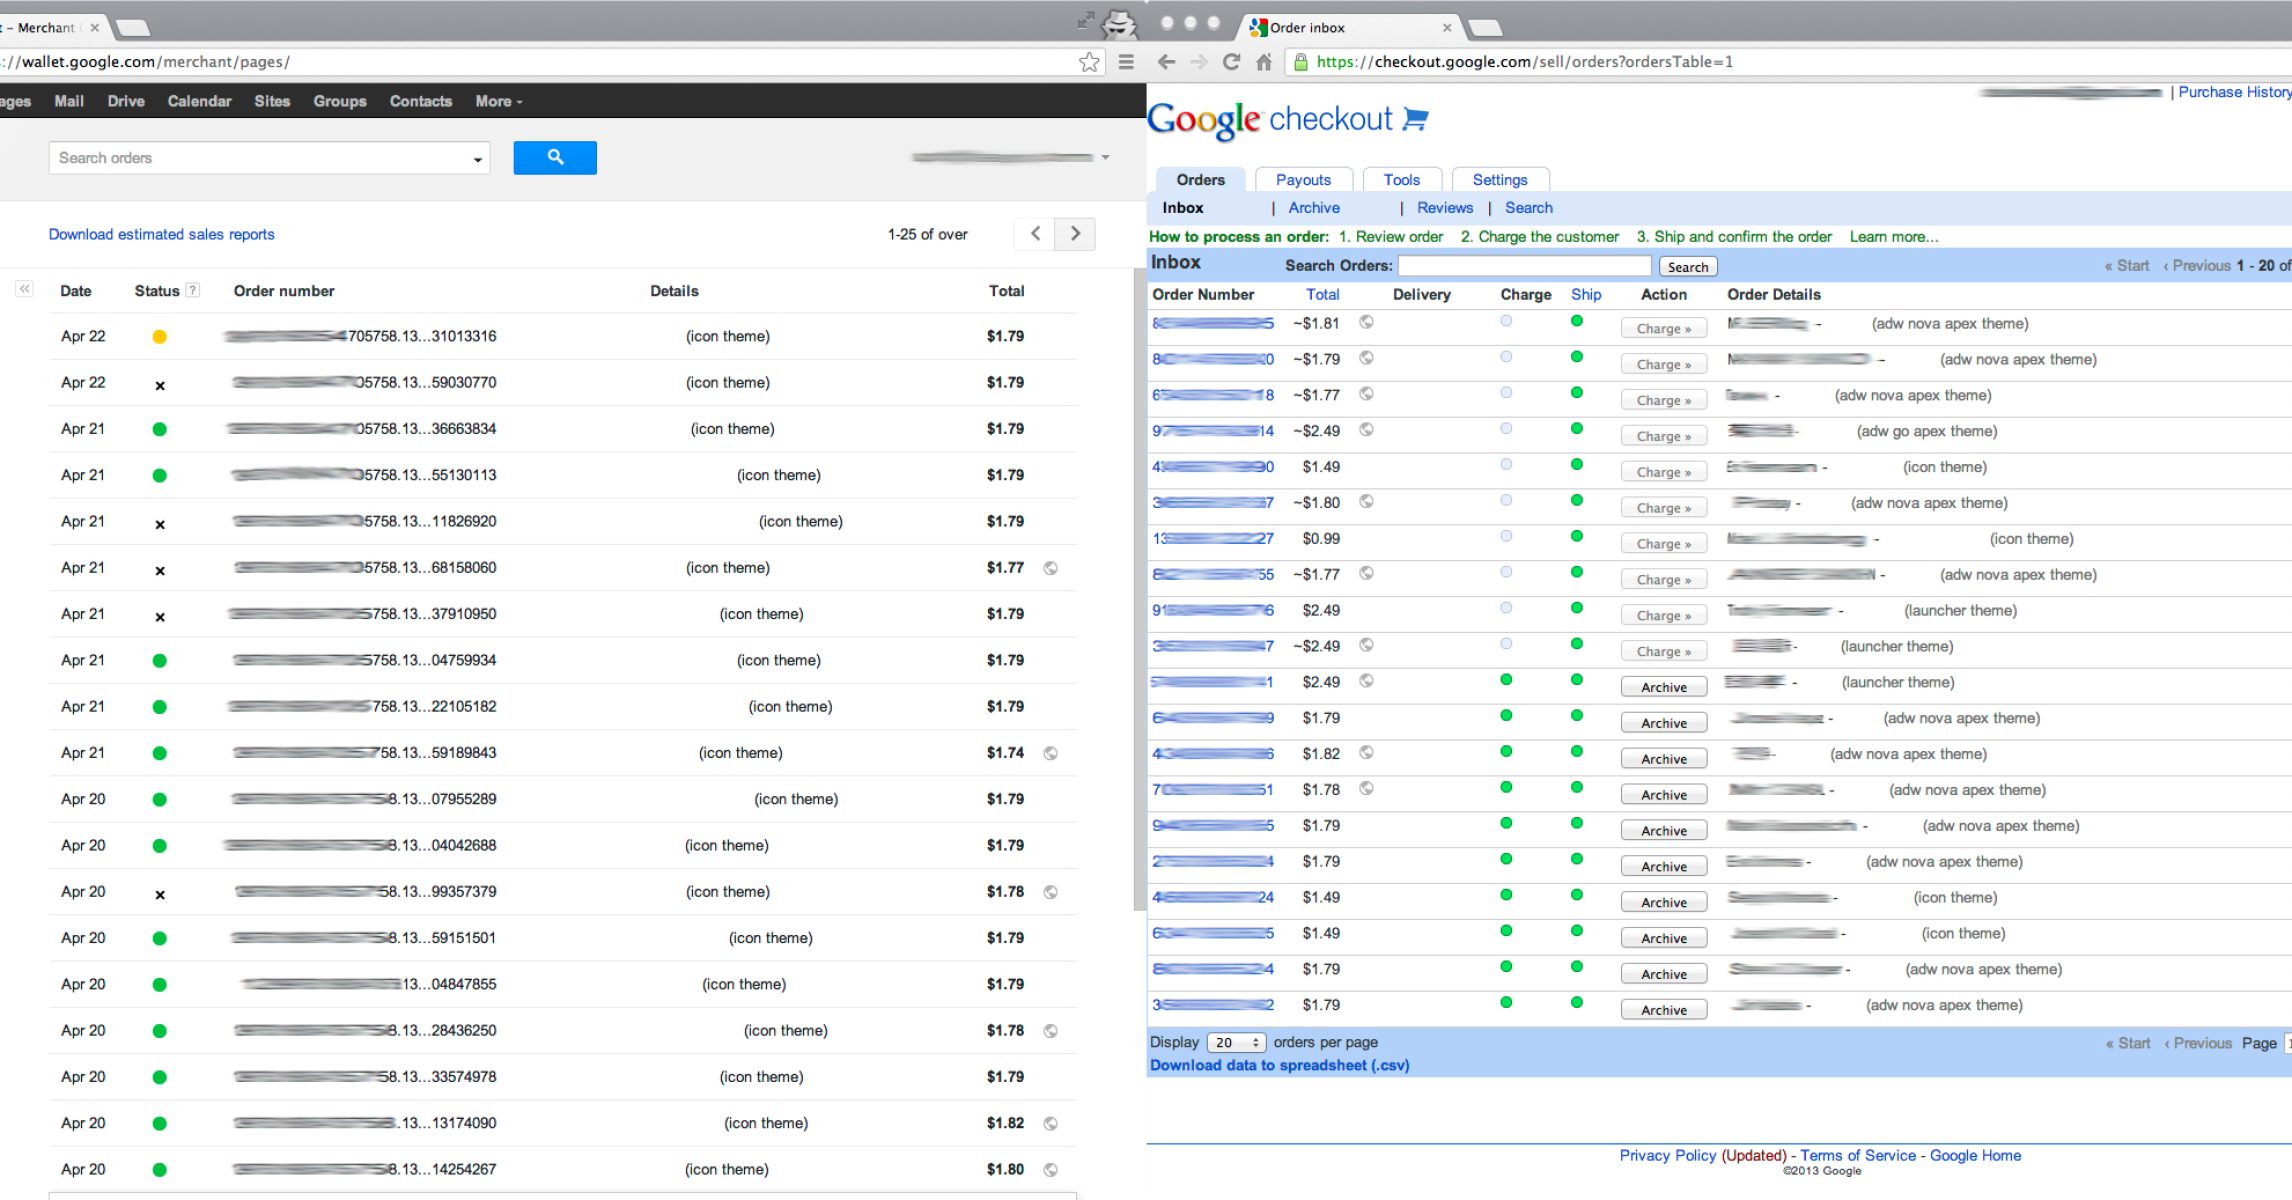Switch to the Payouts tab
This screenshot has height=1200, width=2292.
1302,180
